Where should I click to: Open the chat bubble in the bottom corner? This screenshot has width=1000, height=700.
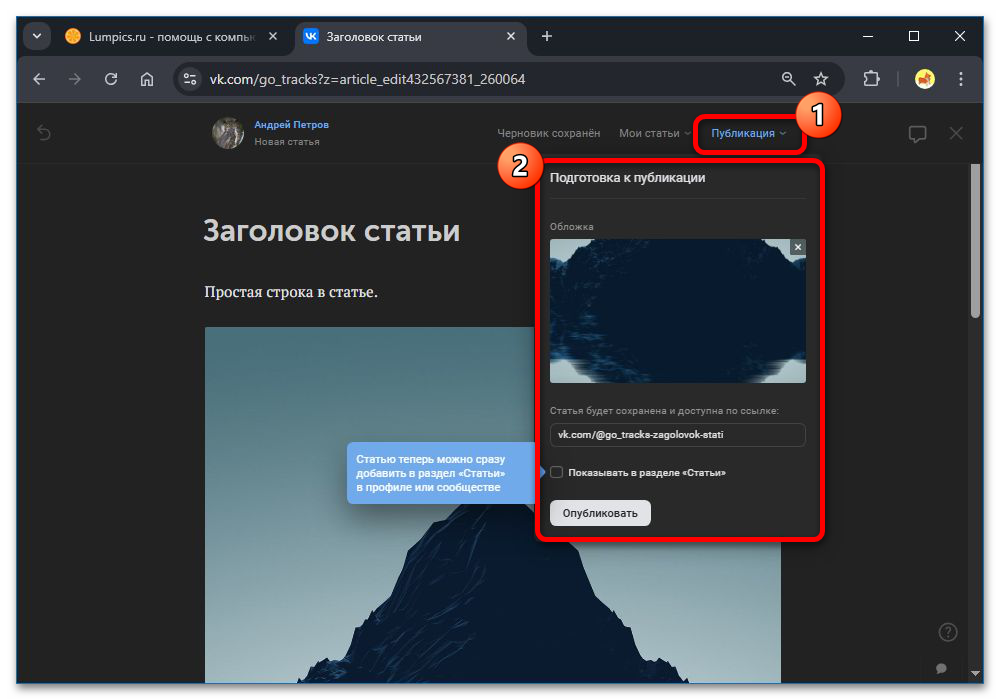[940, 667]
